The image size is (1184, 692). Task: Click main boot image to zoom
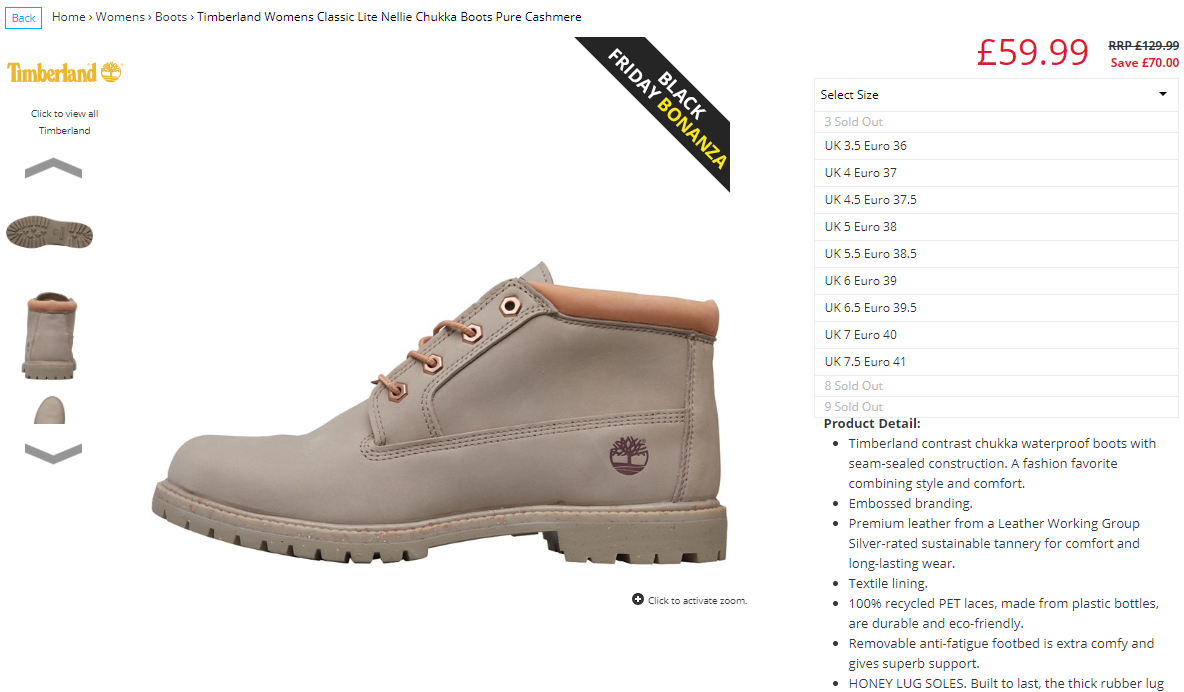click(x=440, y=412)
